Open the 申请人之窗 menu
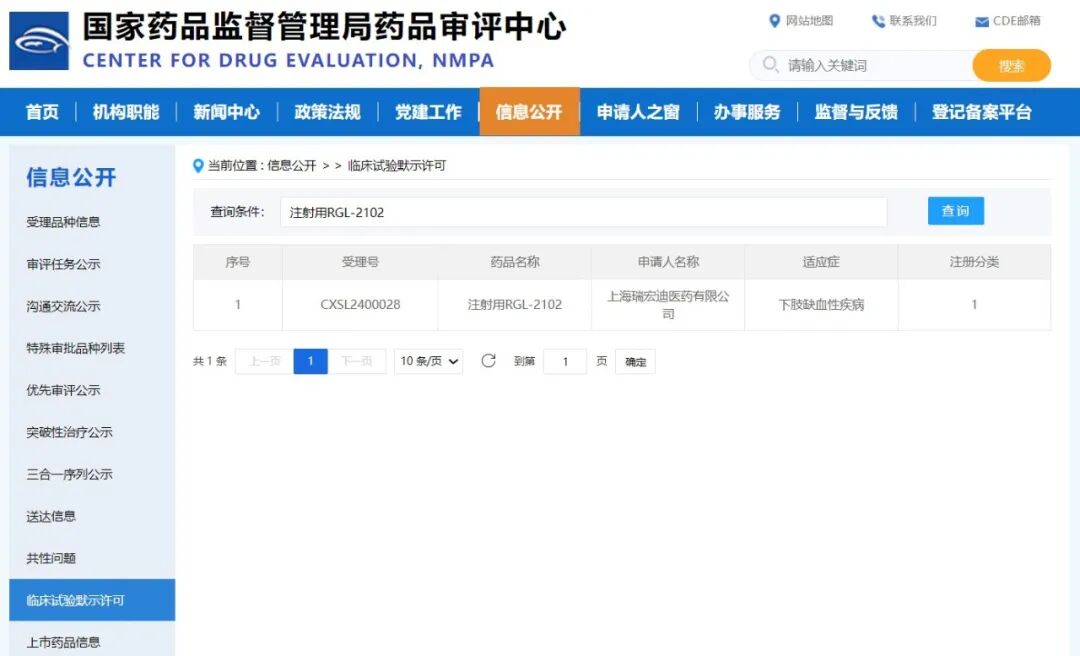Screen dimensions: 1080x656 (x=638, y=112)
